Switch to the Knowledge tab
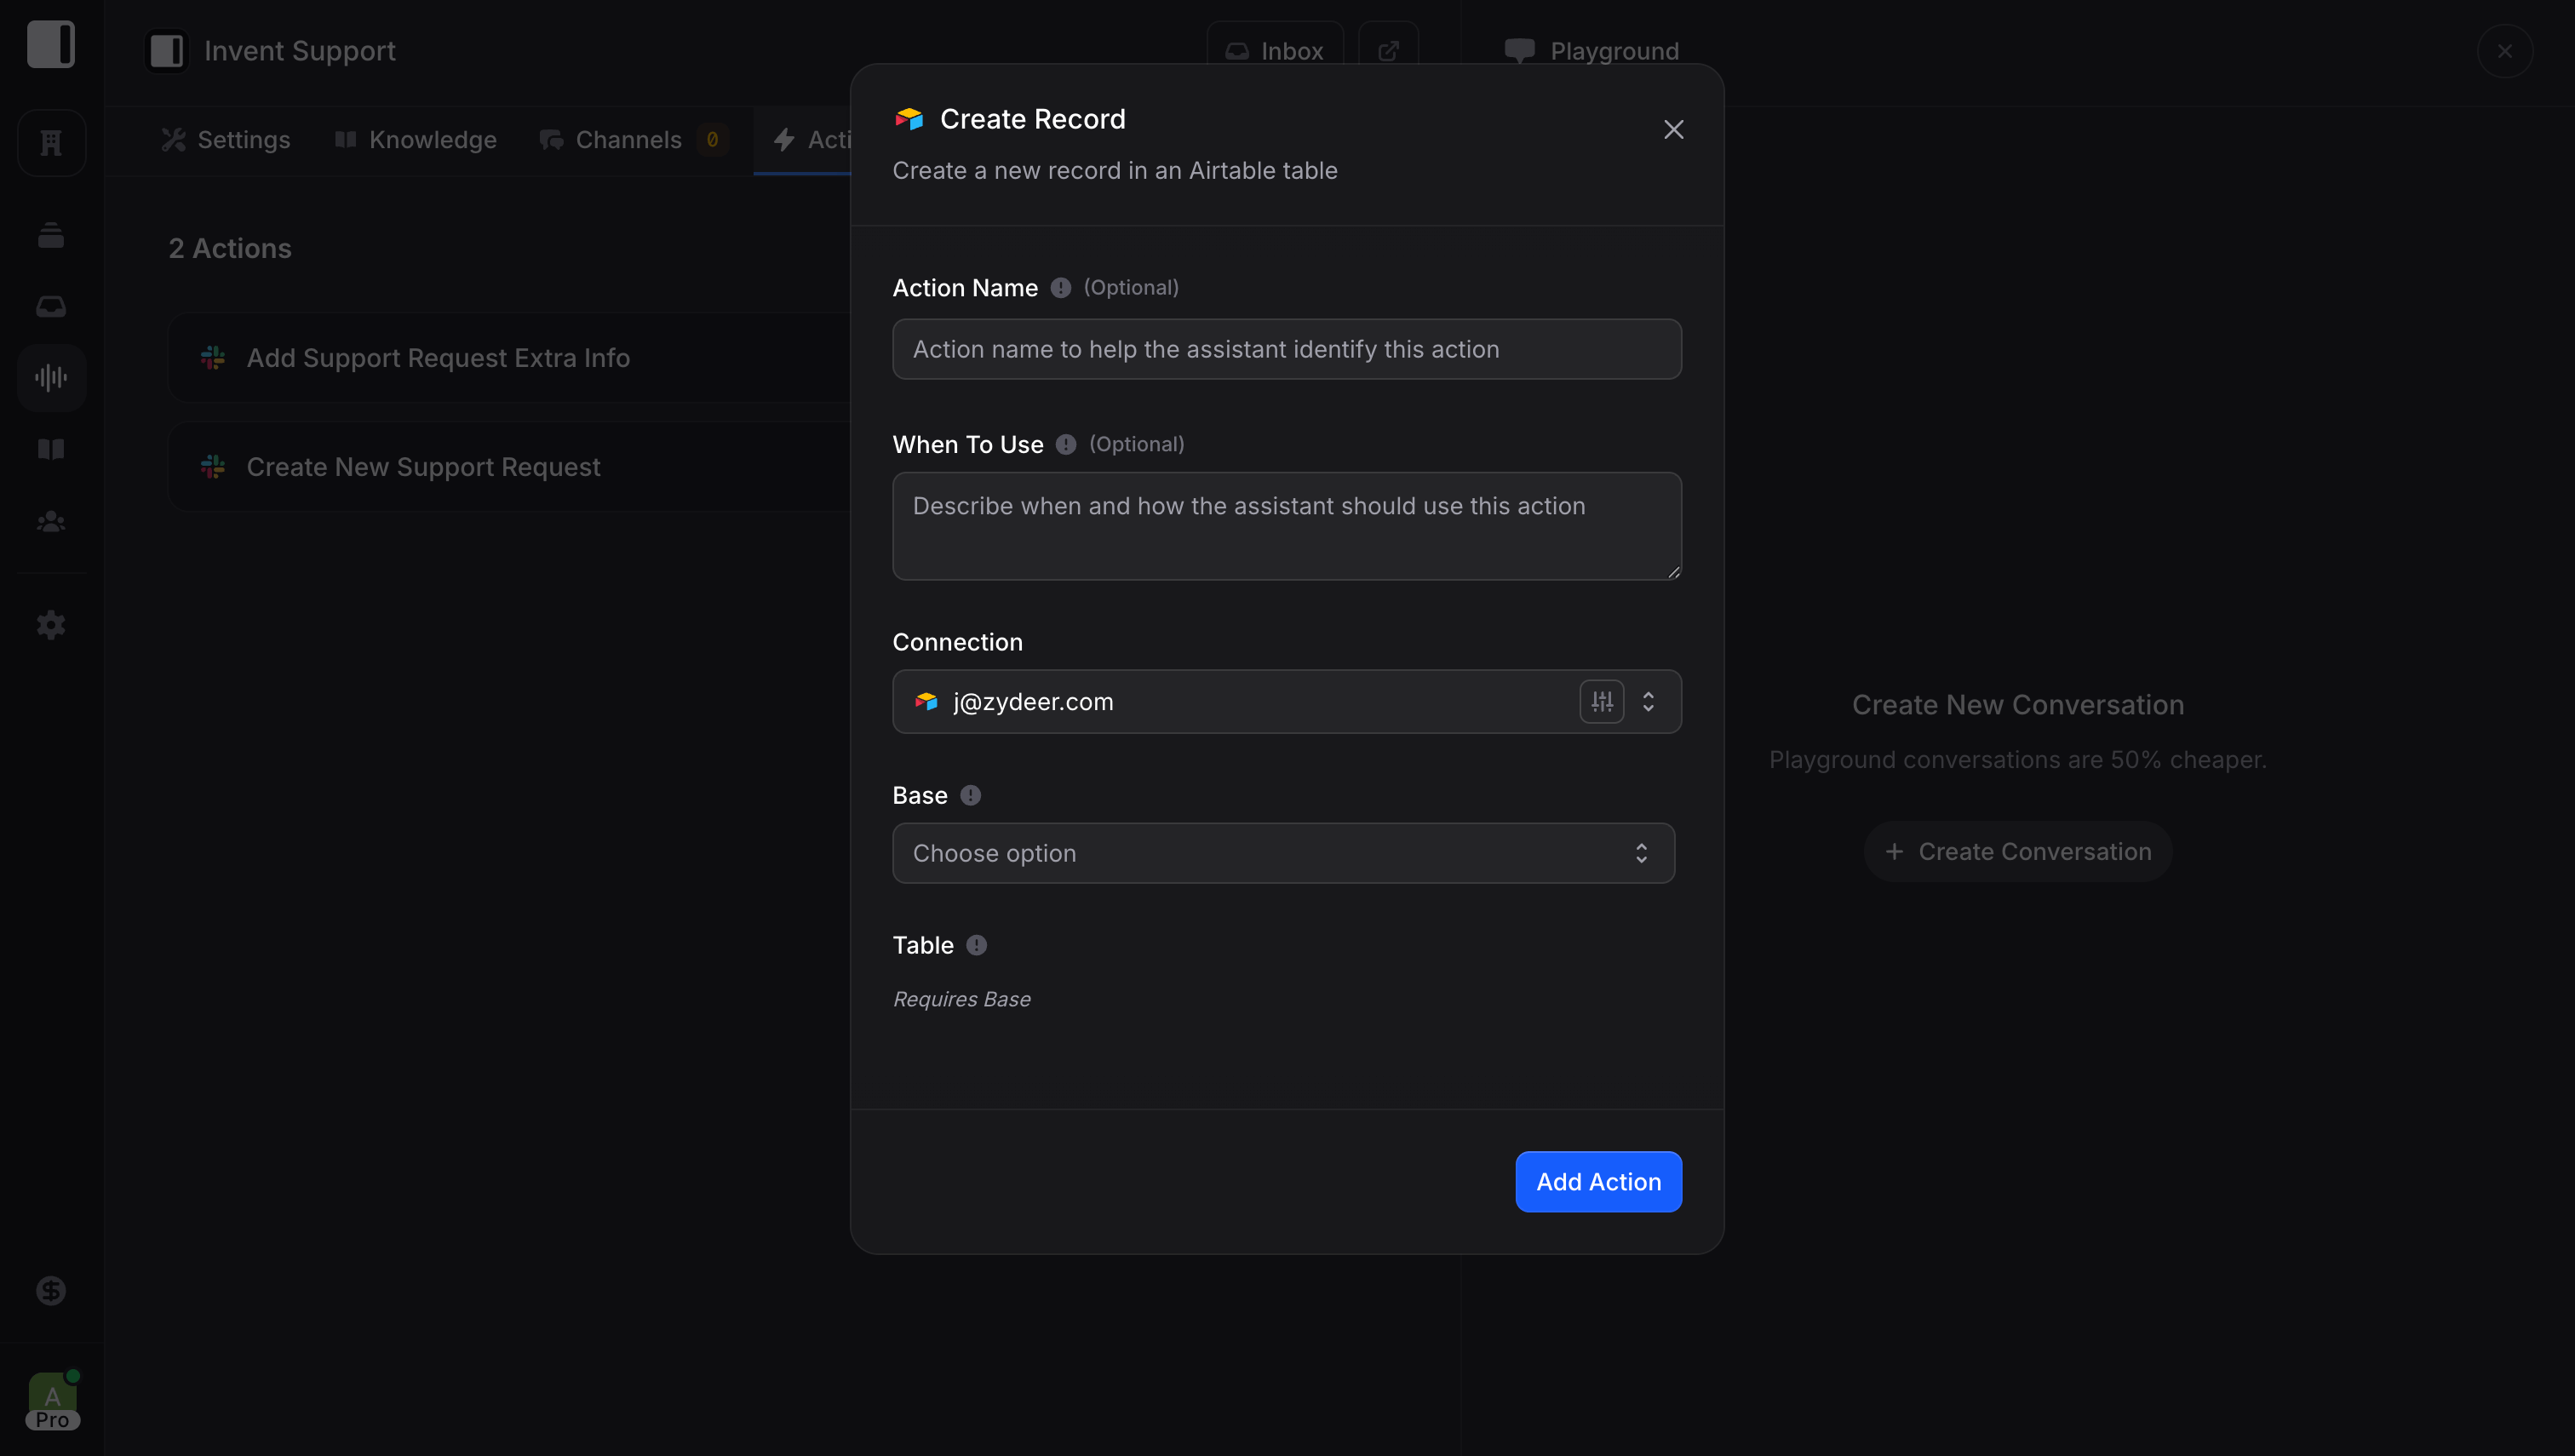This screenshot has width=2575, height=1456. (x=415, y=140)
